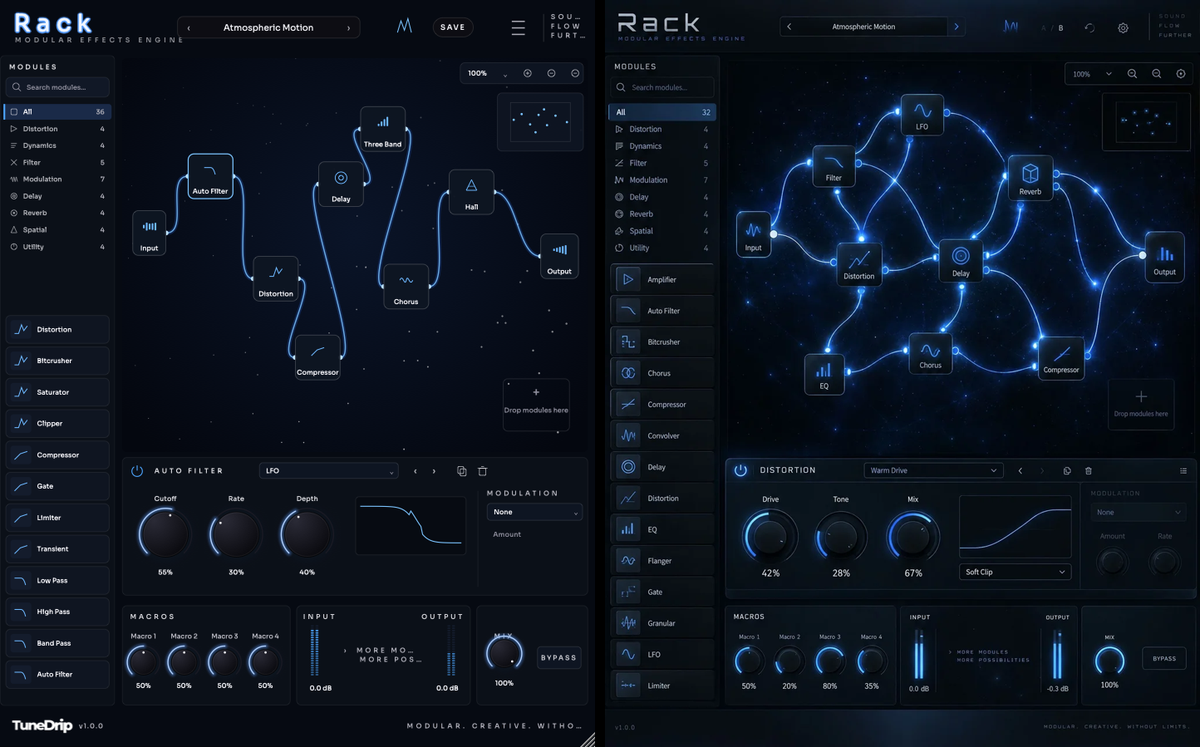Select the LFO node in right canvas
Screen dimensions: 1200x747
coord(922,114)
